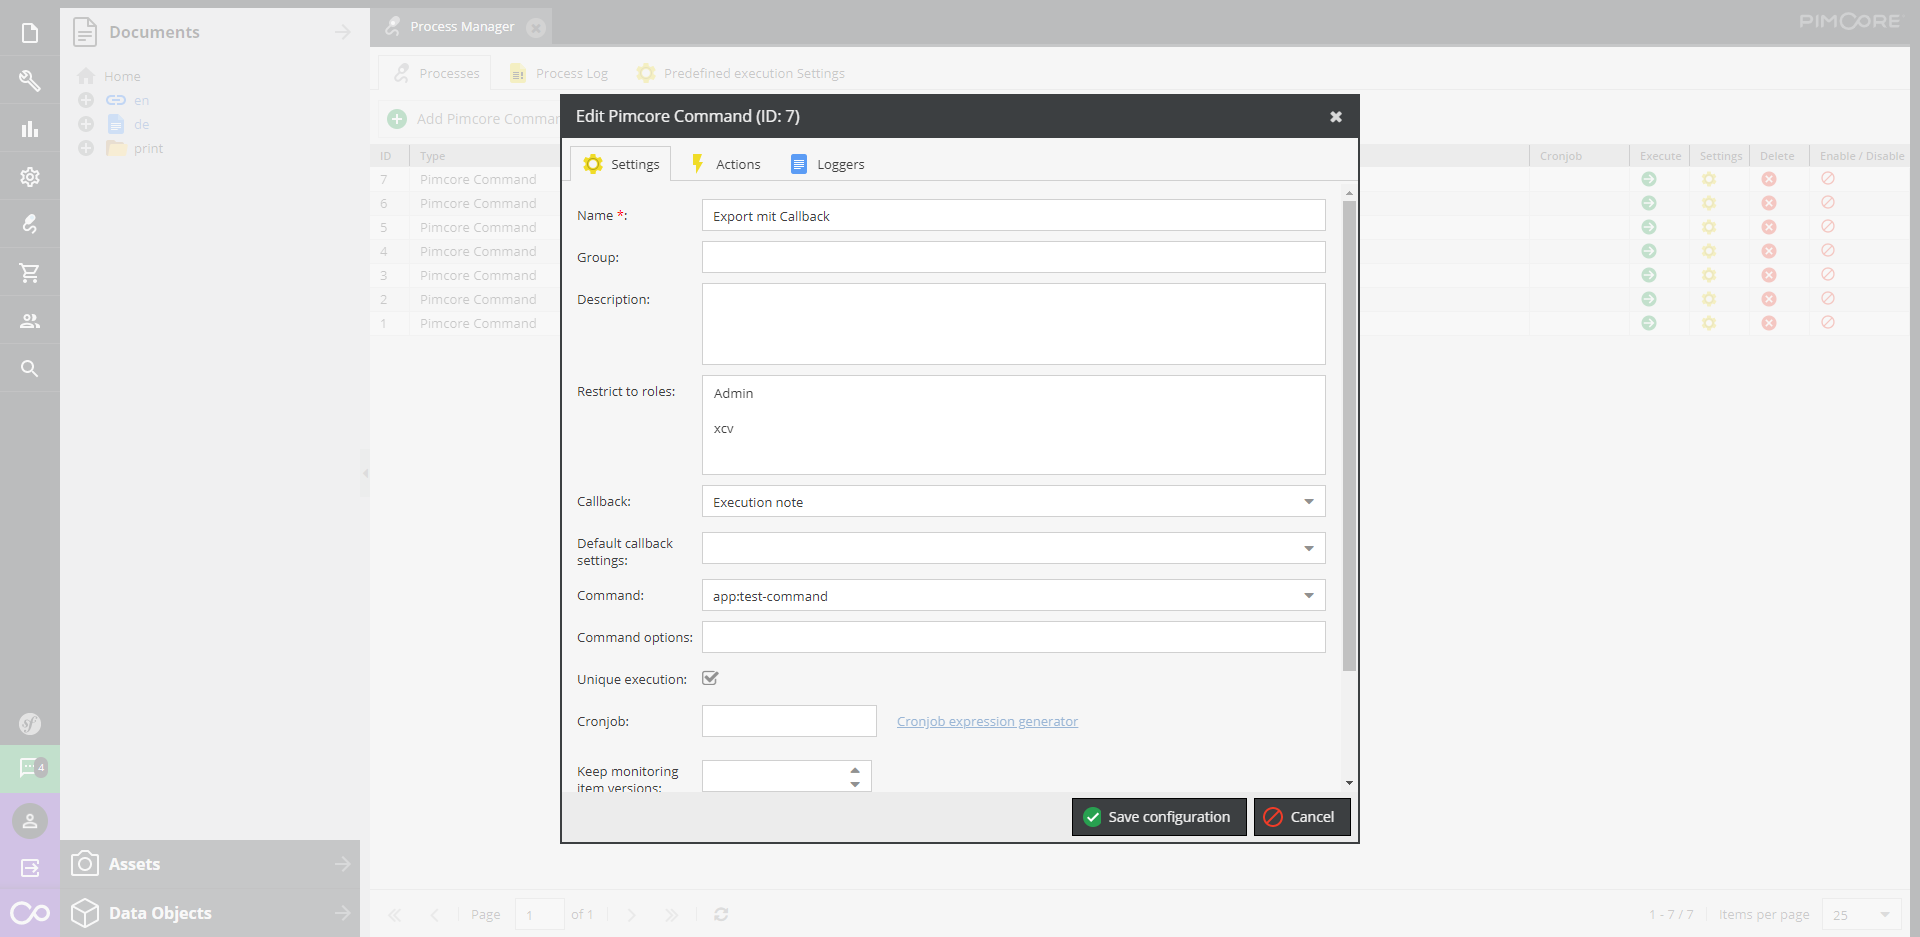Open the Ecommerce cart sidebar icon
Viewport: 1920px width, 937px height.
[30, 272]
